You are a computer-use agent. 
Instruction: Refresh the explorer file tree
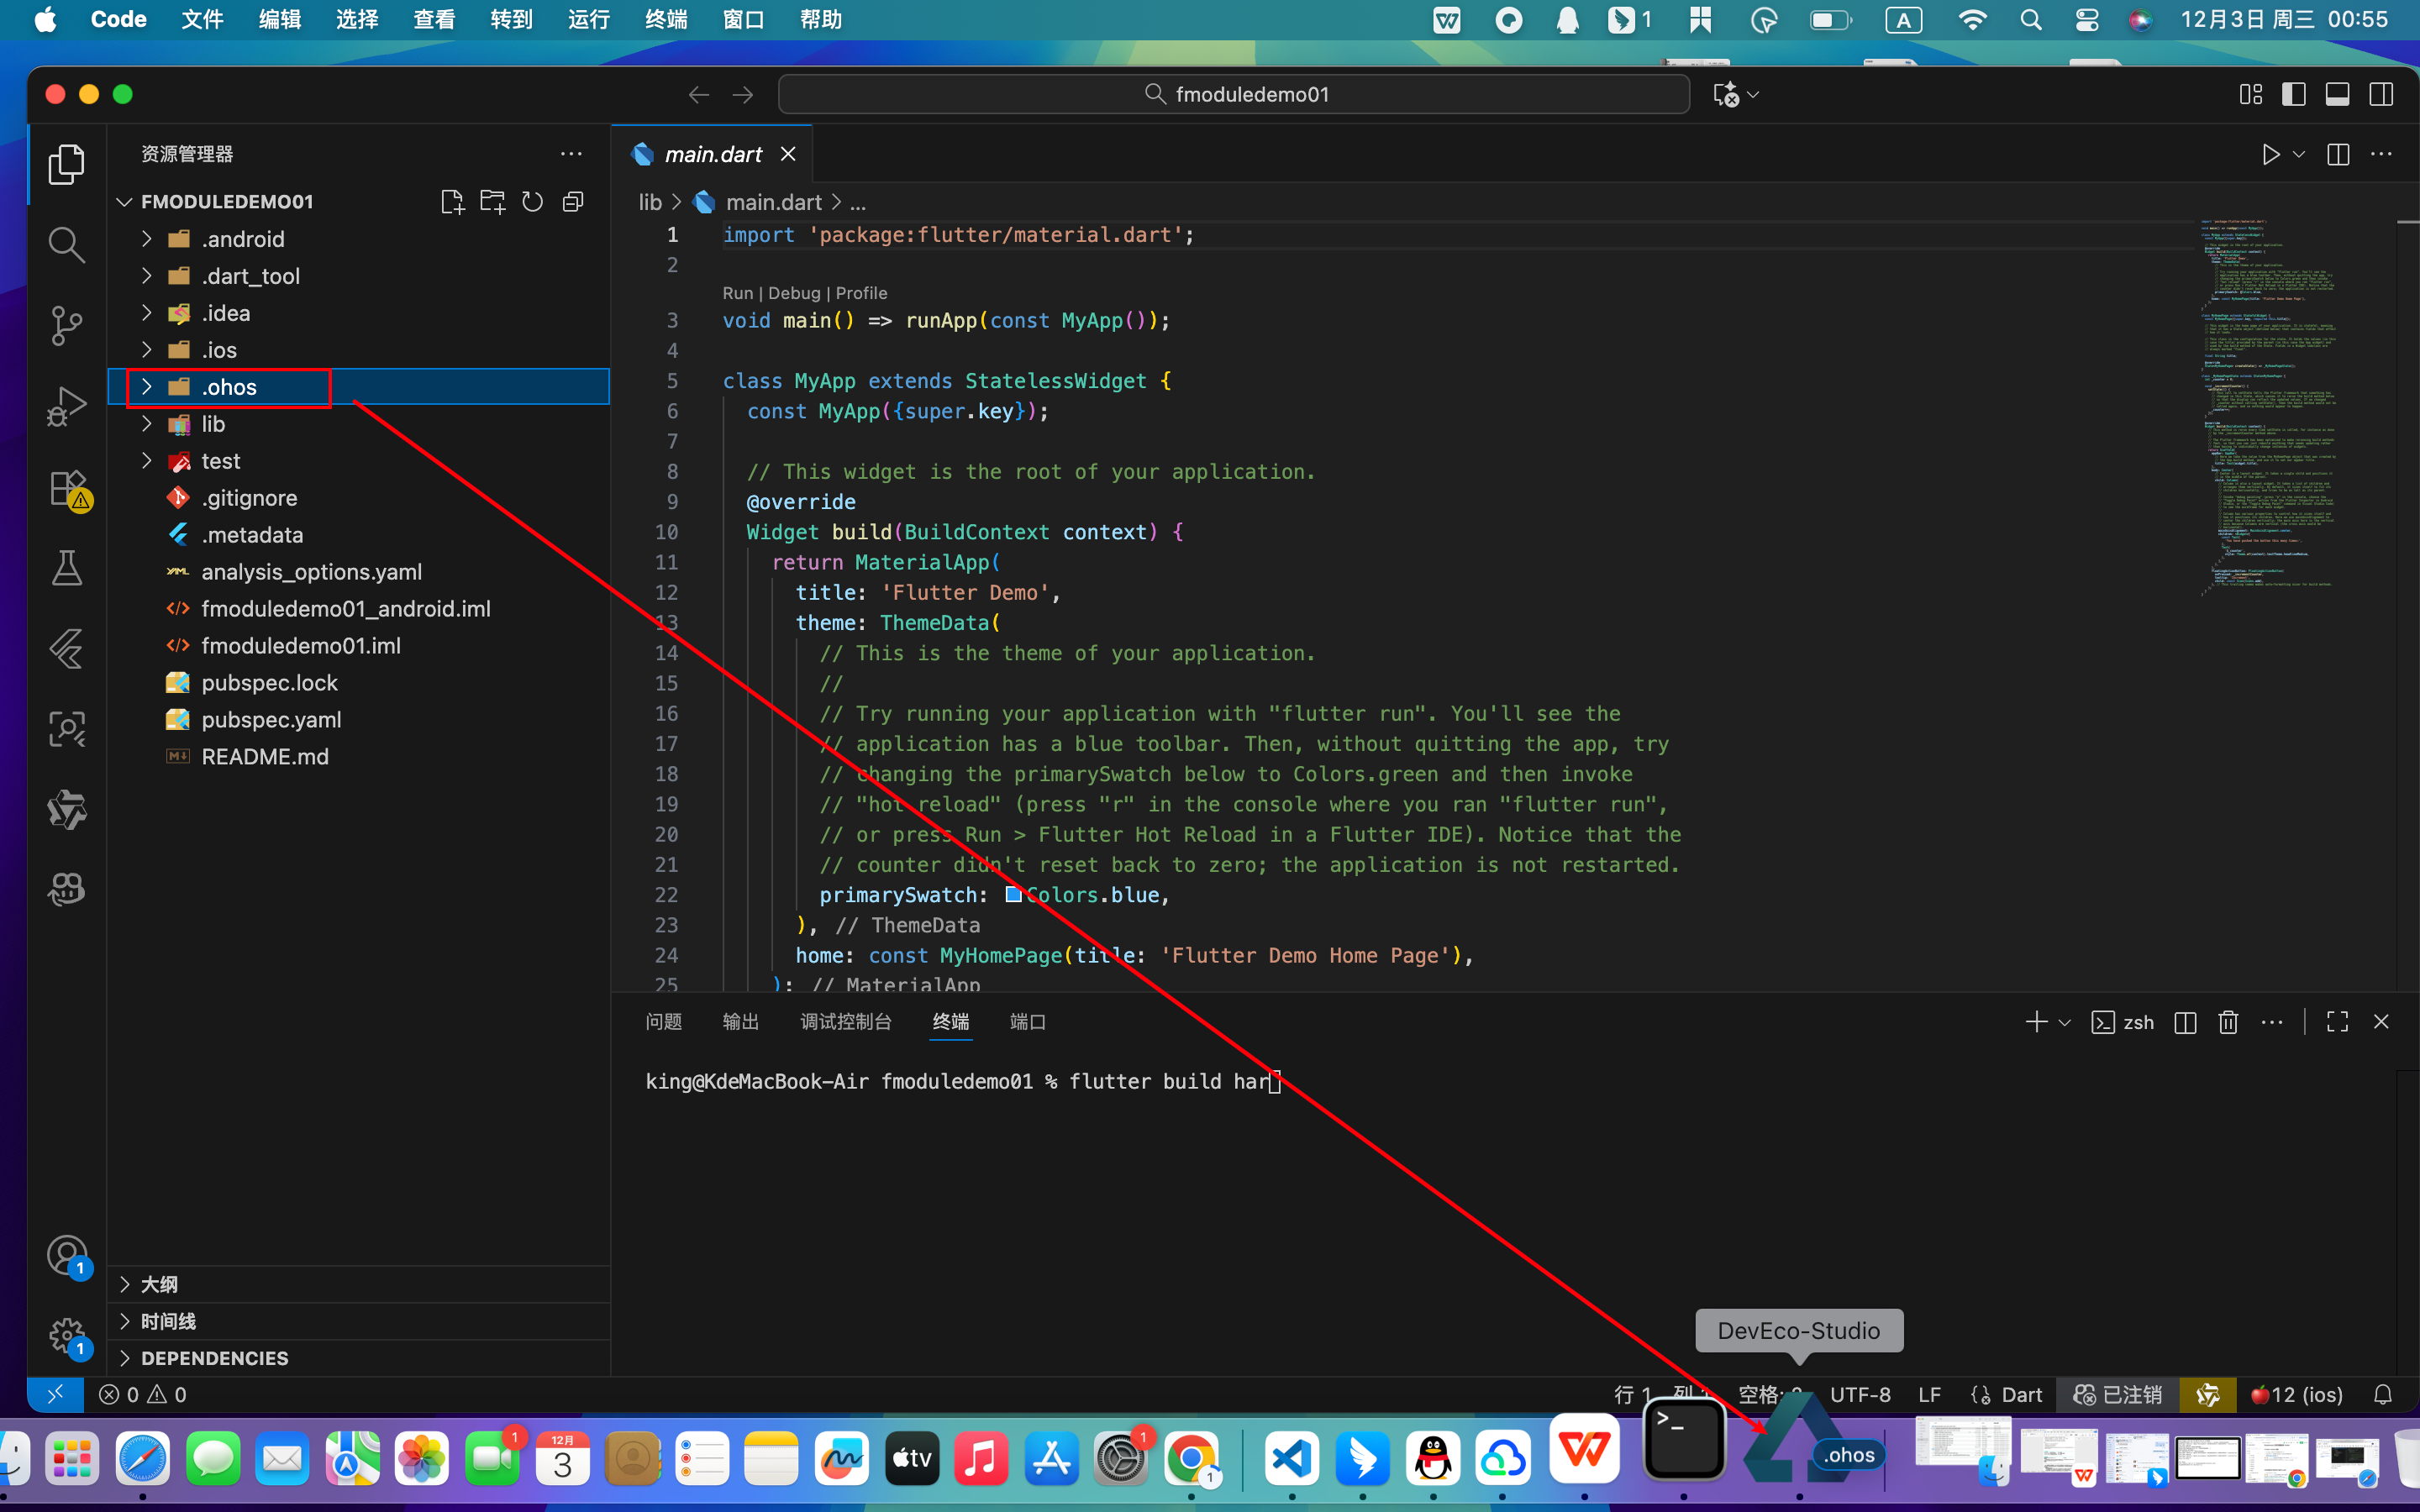(532, 202)
